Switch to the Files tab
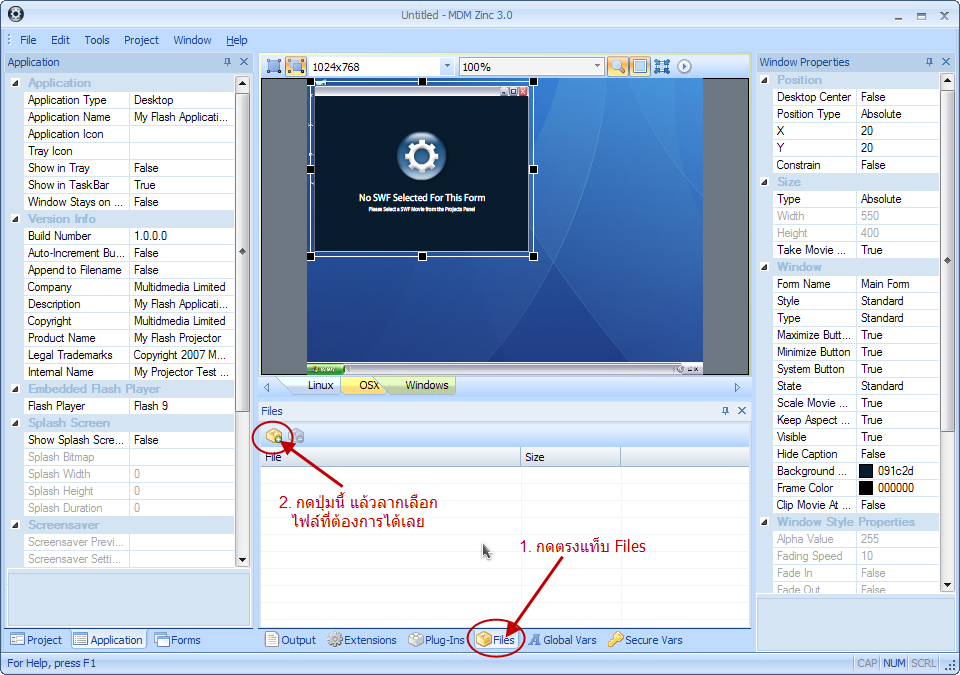 pyautogui.click(x=496, y=640)
